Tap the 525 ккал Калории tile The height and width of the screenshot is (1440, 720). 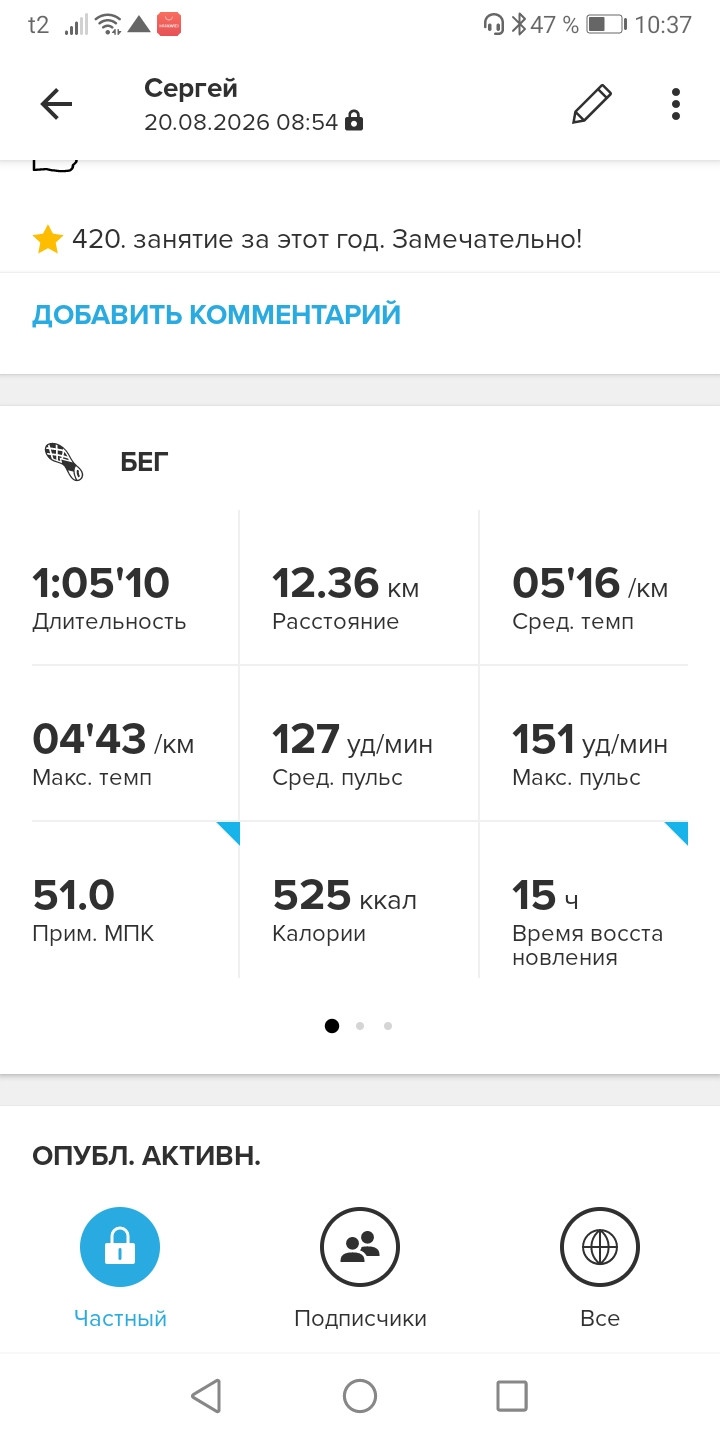point(360,900)
